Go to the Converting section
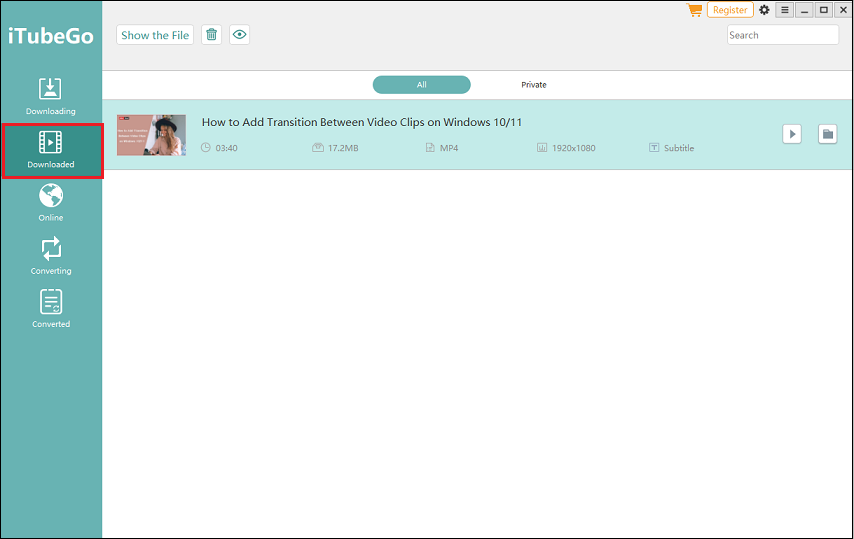854x539 pixels. [51, 256]
